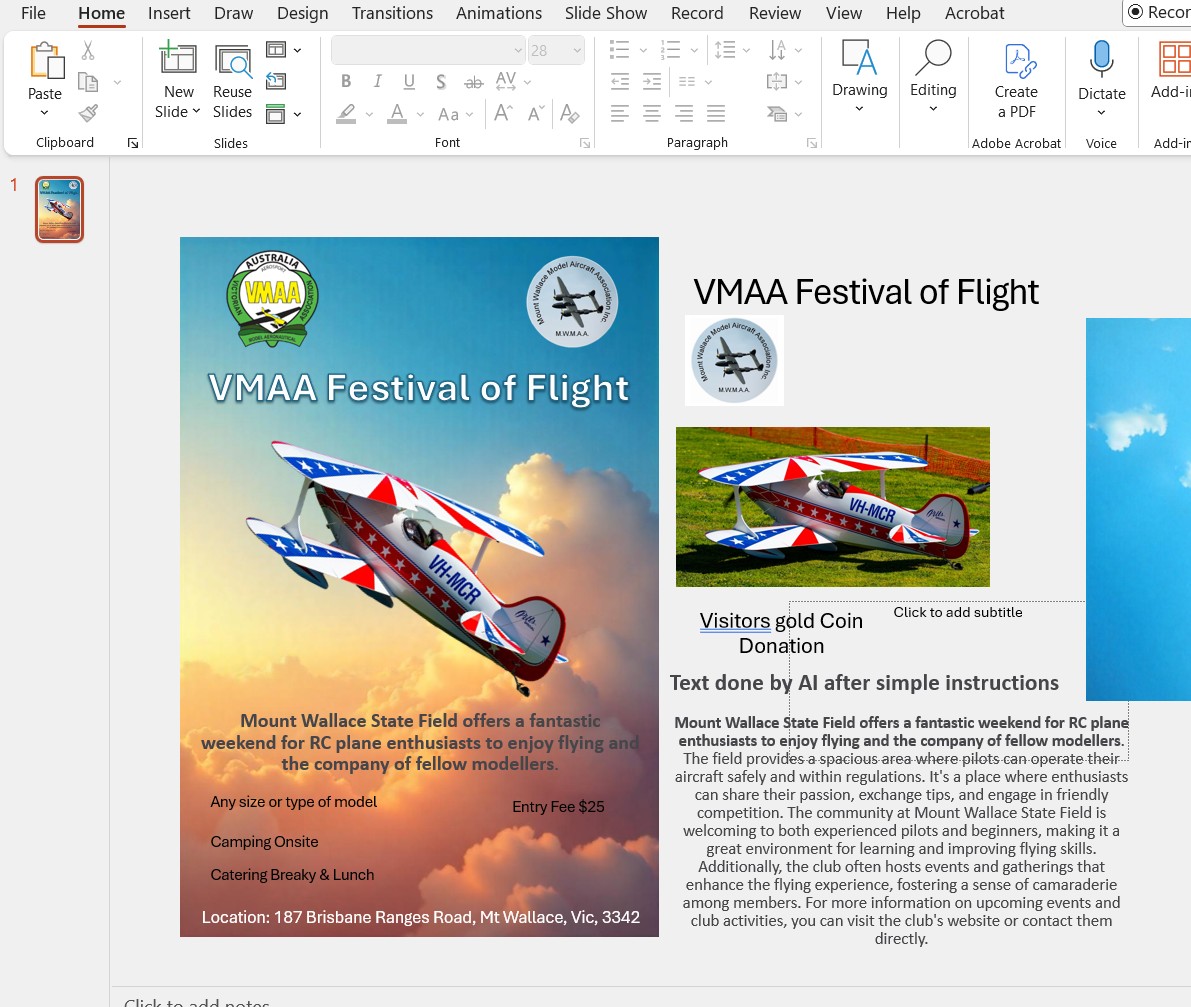Click the 'Click to add notes' area
This screenshot has height=1007, width=1191.
coord(197,1001)
